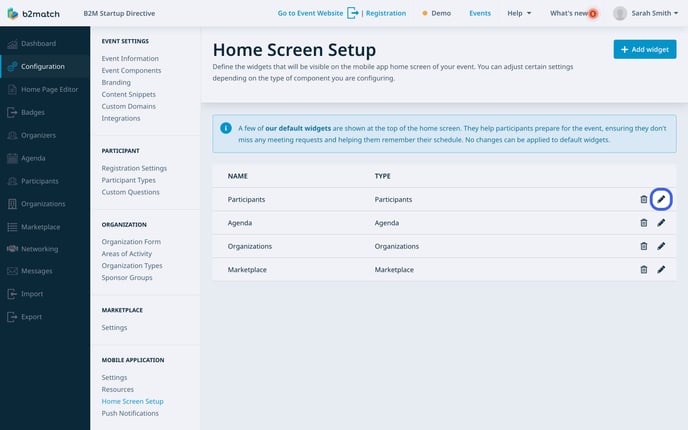The width and height of the screenshot is (688, 430).
Task: Follow the Registration link
Action: click(386, 13)
